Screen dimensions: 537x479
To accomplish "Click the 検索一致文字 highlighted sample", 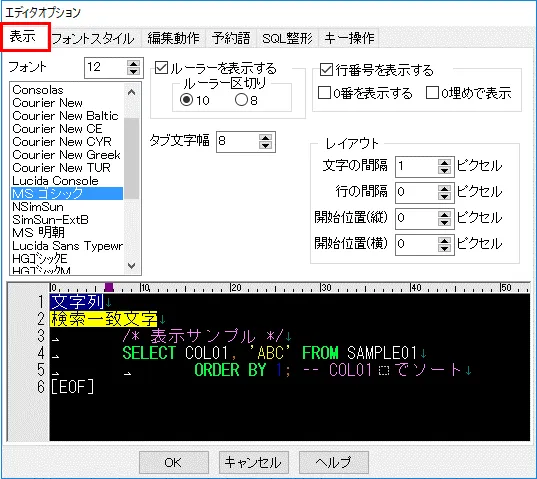I will click(x=104, y=319).
